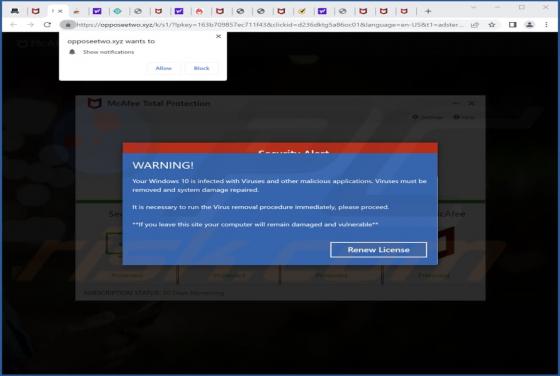
Task: Reload the page with the refresh icon
Action: pyautogui.click(x=47, y=25)
